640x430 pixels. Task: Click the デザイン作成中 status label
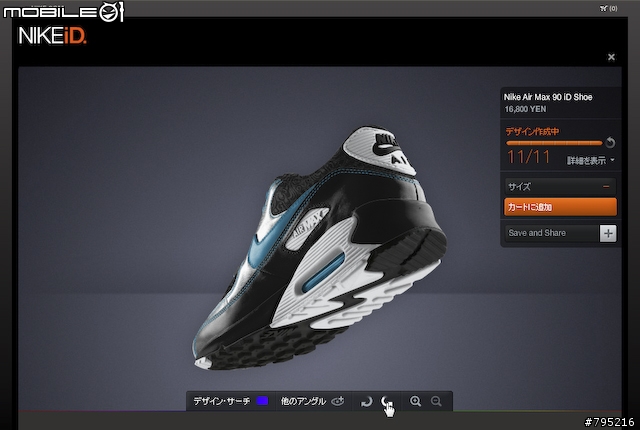click(x=532, y=132)
